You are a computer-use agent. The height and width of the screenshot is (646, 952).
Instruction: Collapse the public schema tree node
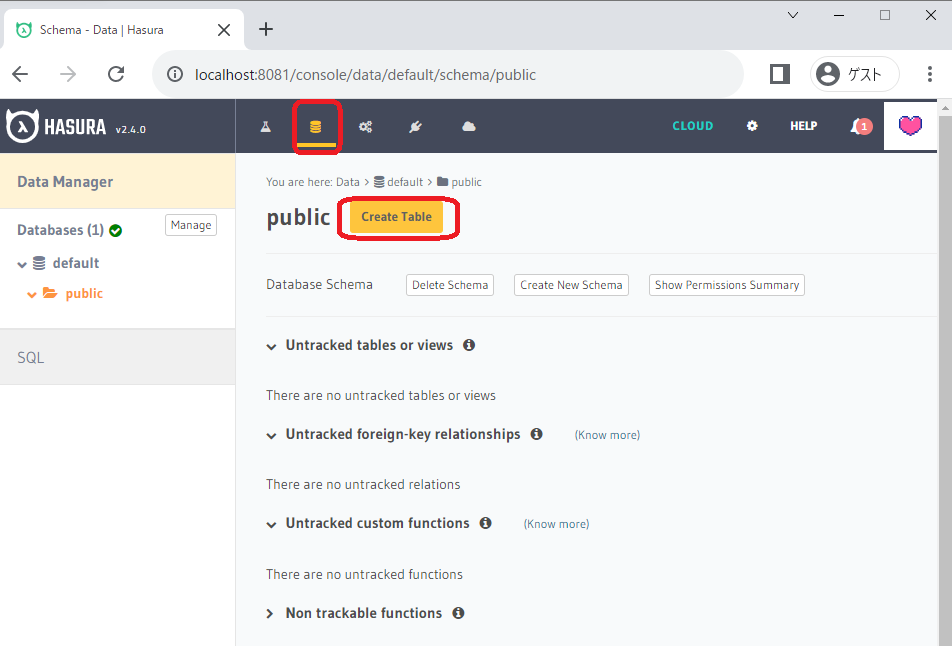[x=32, y=294]
